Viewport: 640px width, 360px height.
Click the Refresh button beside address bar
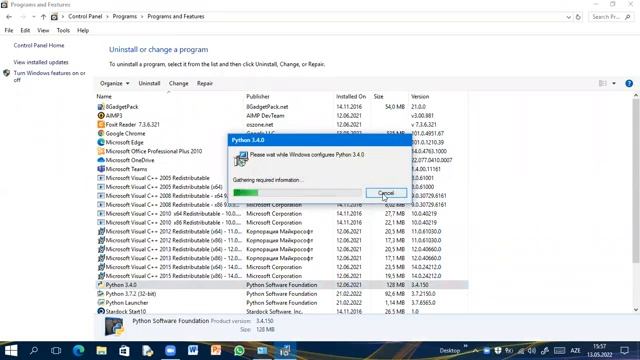click(x=578, y=17)
